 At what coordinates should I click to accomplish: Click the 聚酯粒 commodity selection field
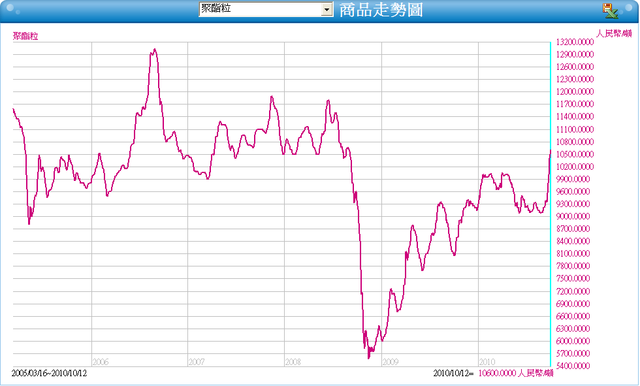point(266,9)
